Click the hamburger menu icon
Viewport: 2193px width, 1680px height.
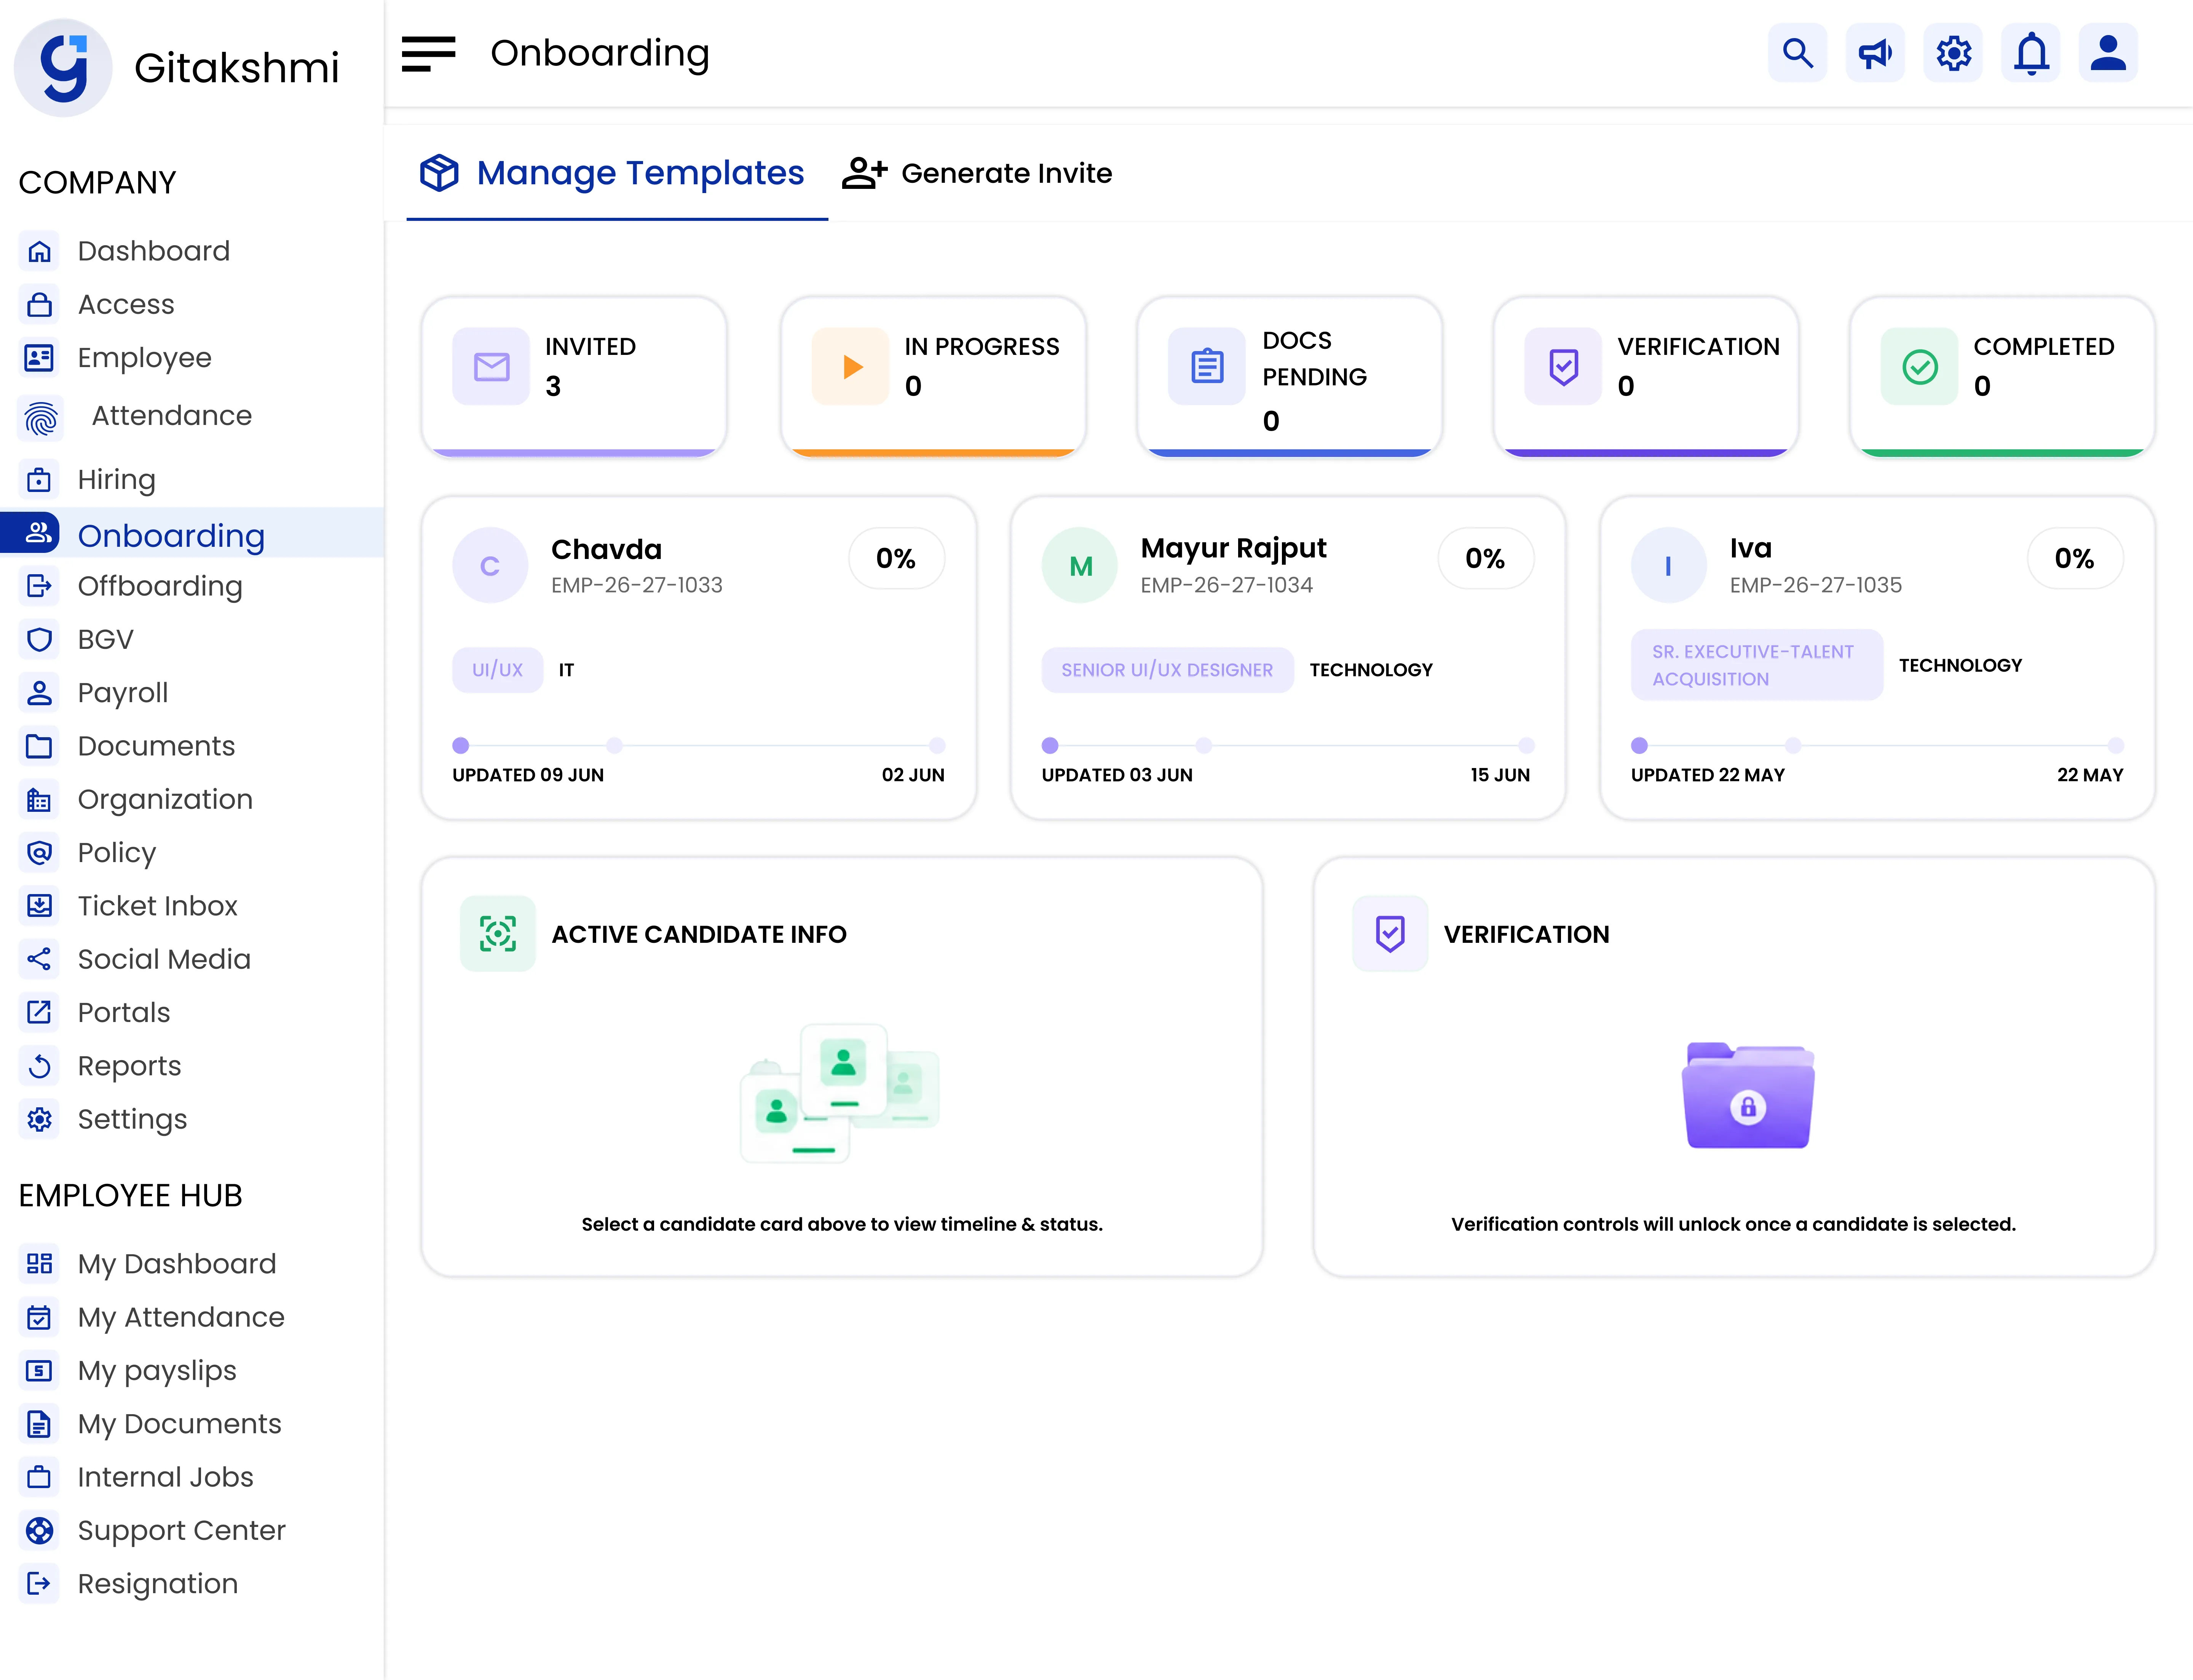coord(428,54)
